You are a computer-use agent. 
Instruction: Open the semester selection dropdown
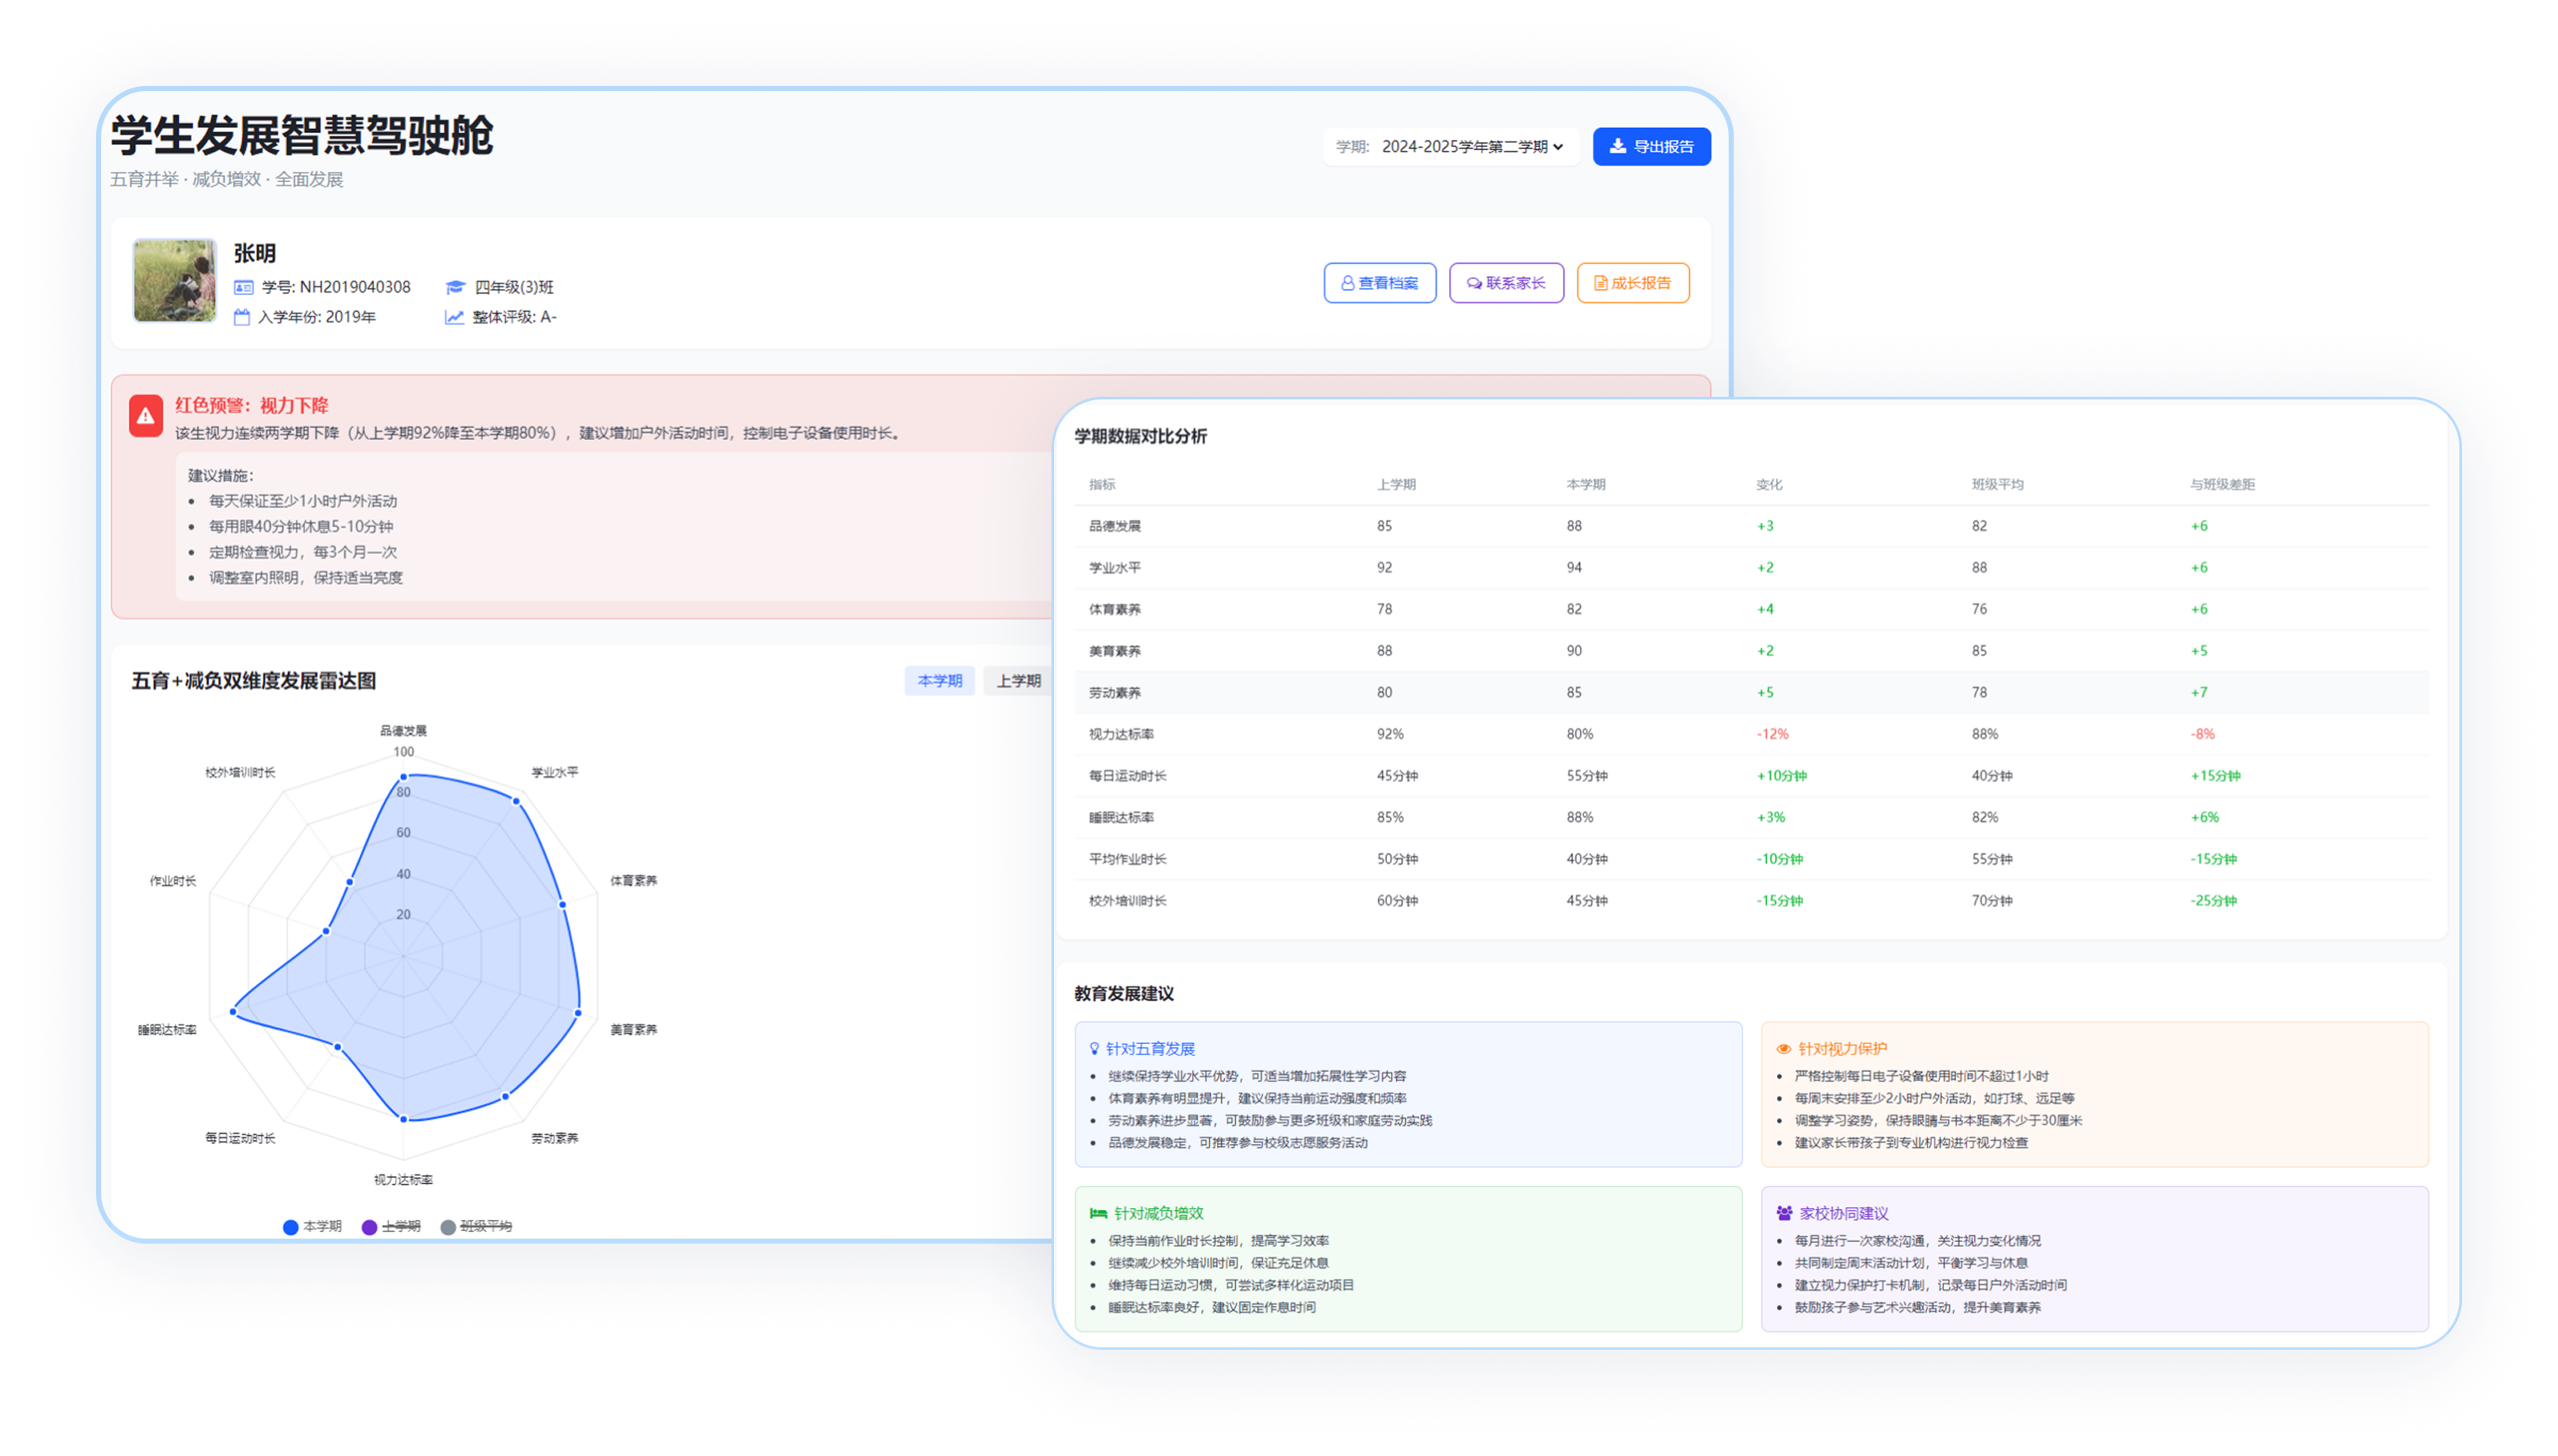pyautogui.click(x=1471, y=147)
